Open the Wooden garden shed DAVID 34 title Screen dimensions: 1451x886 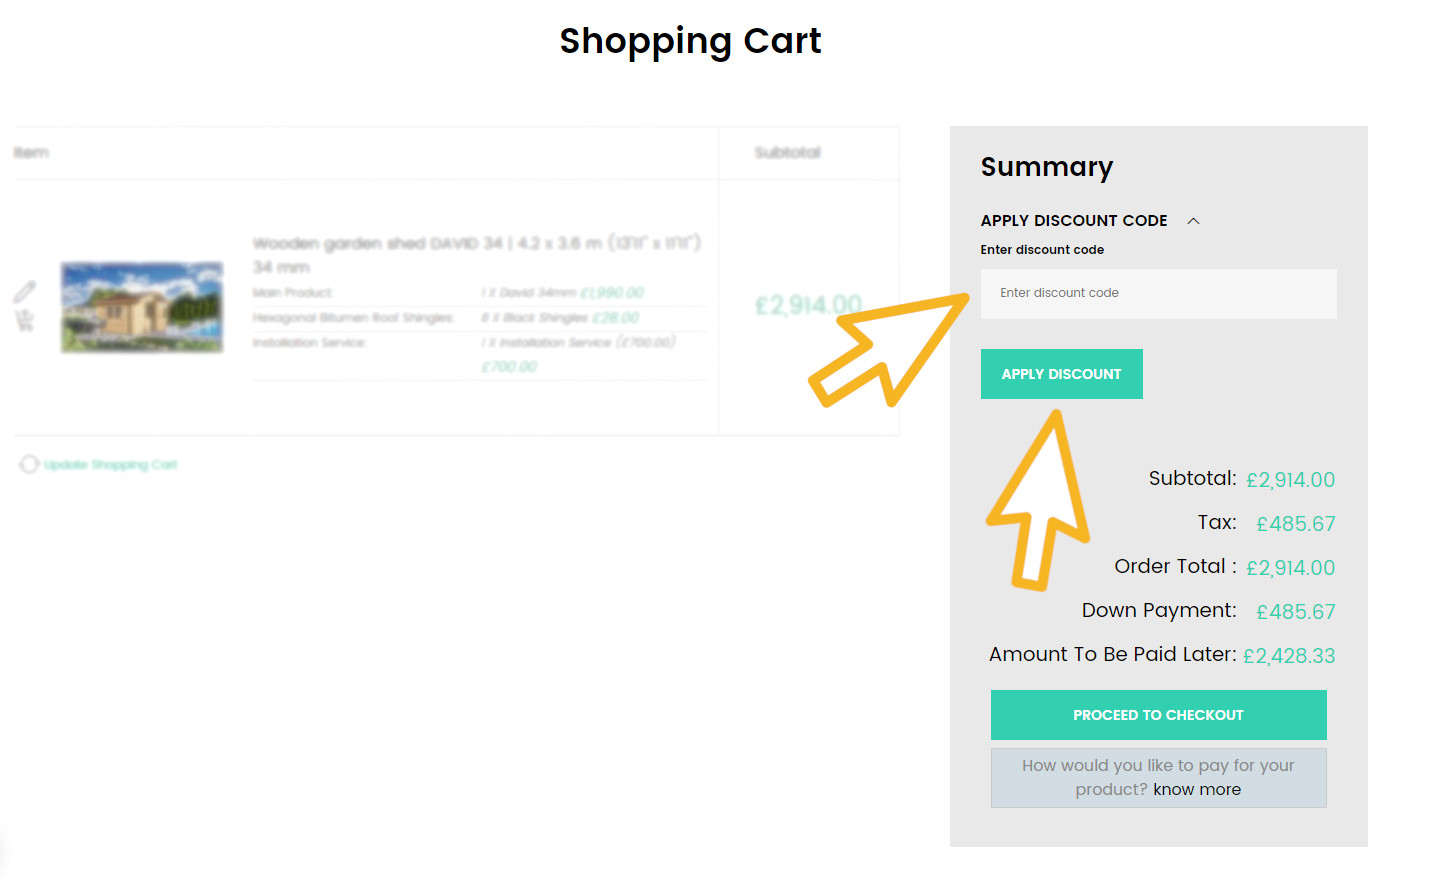[476, 244]
